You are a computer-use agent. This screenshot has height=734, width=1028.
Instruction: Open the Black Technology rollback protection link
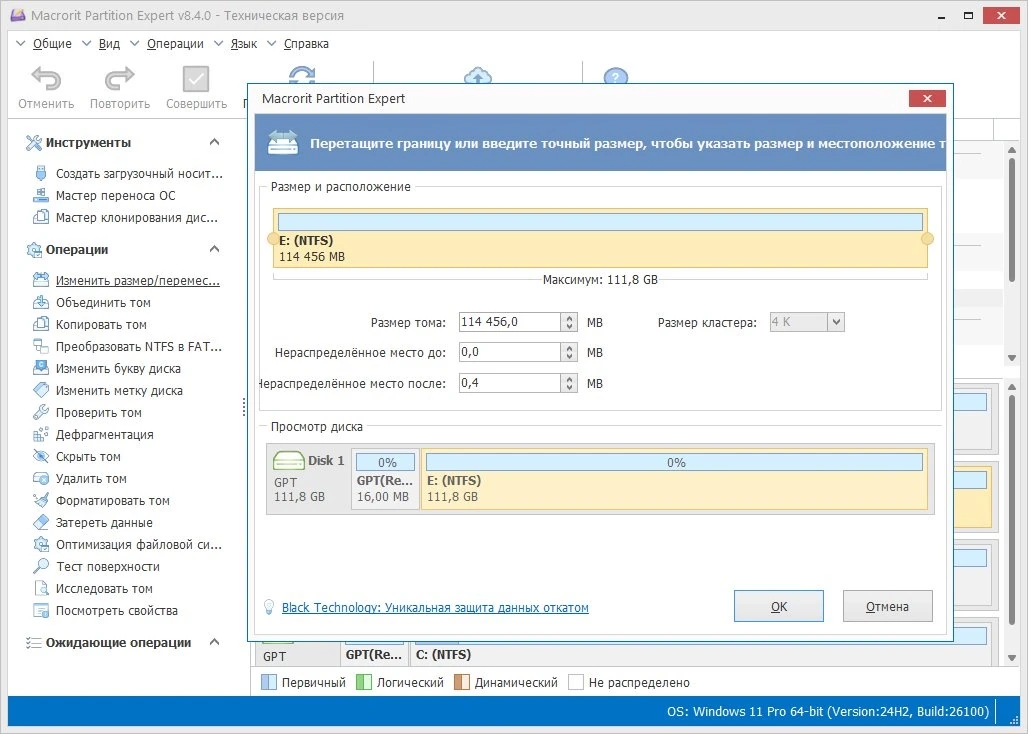click(x=435, y=608)
